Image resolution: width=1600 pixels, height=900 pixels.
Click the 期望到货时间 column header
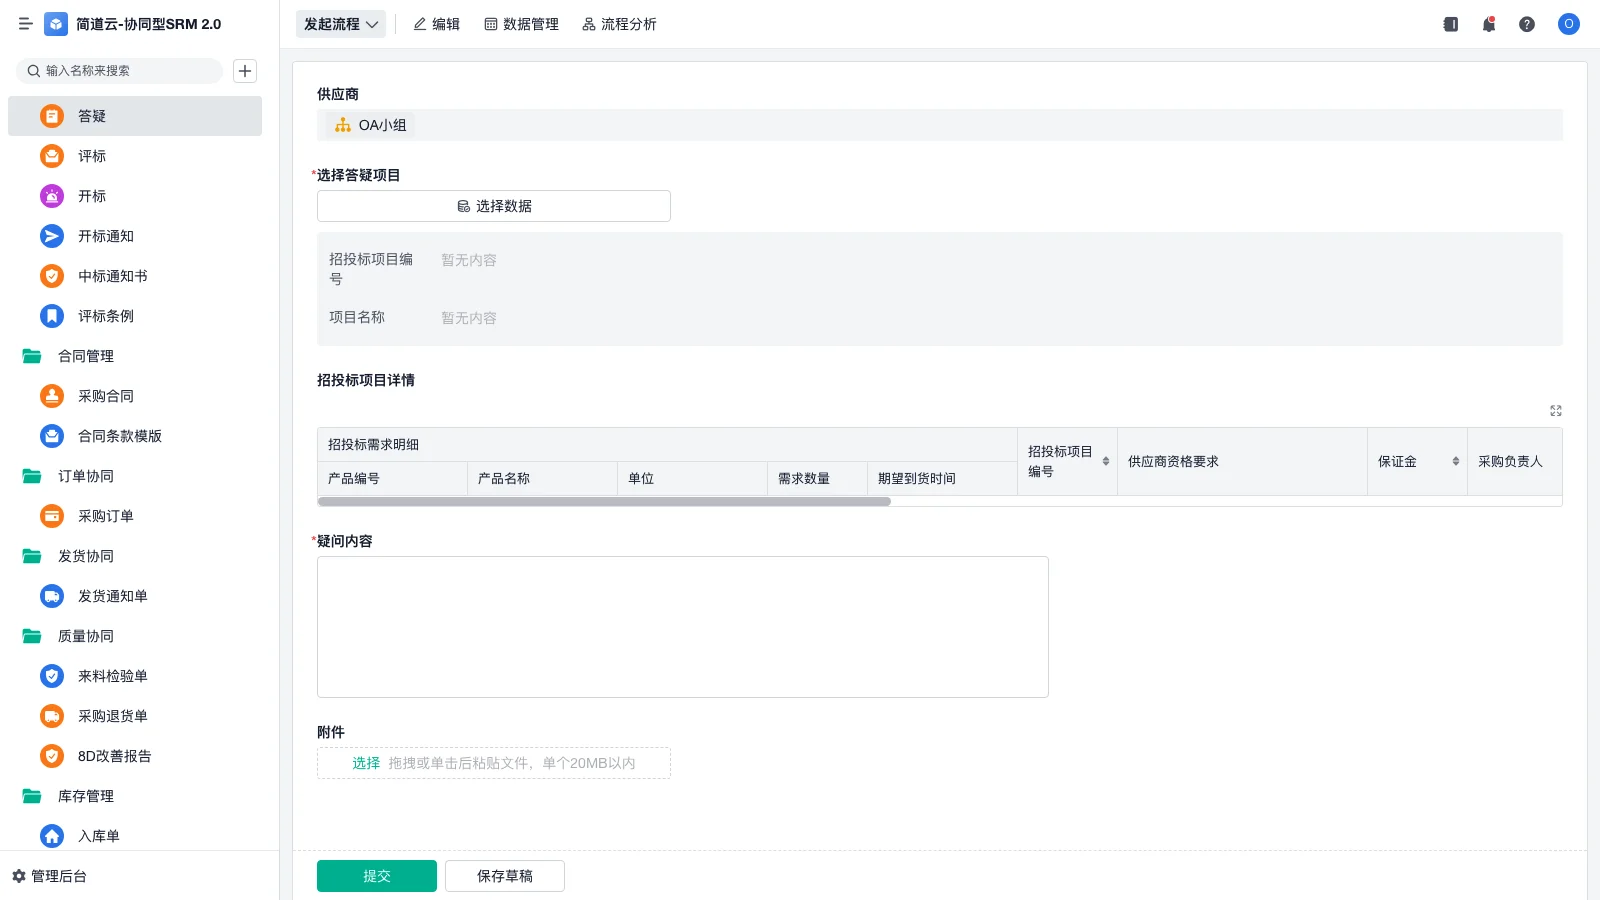tap(942, 478)
